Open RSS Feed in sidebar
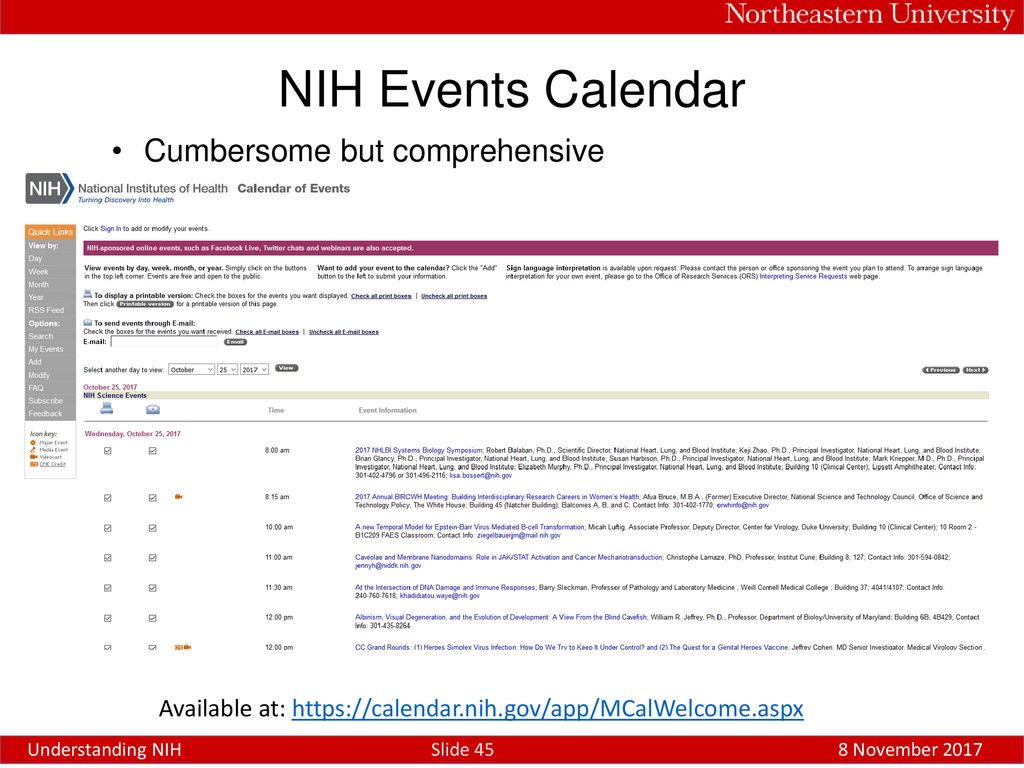This screenshot has height=768, width=1024. coord(46,310)
